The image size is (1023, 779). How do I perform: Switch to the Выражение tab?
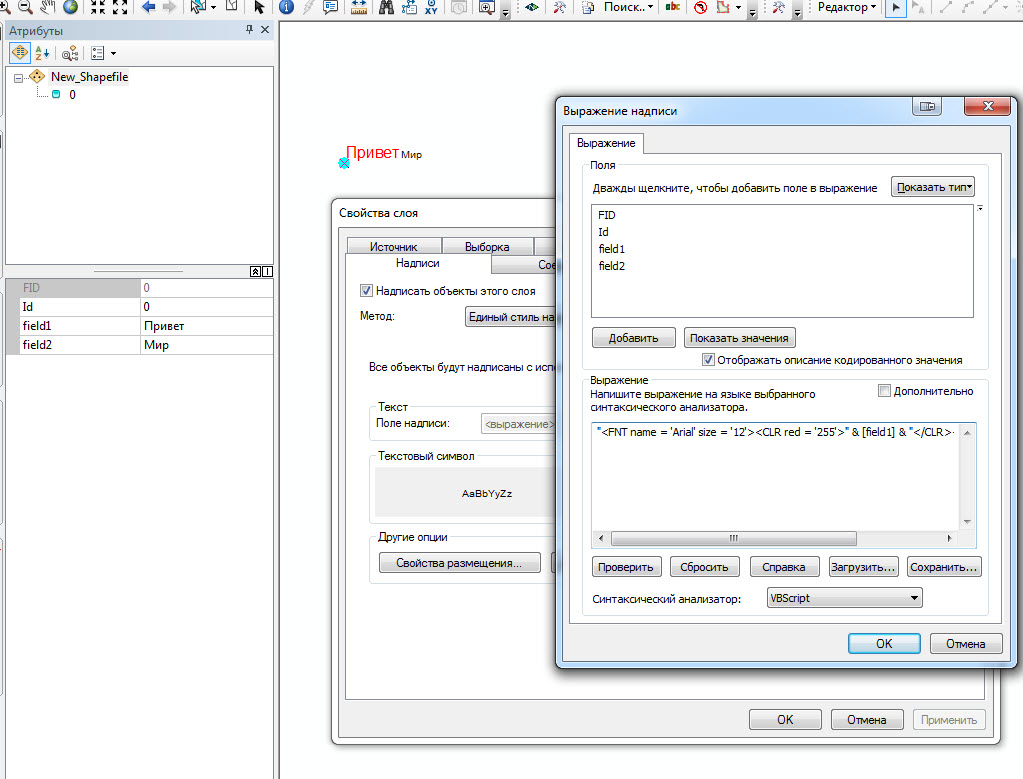606,143
